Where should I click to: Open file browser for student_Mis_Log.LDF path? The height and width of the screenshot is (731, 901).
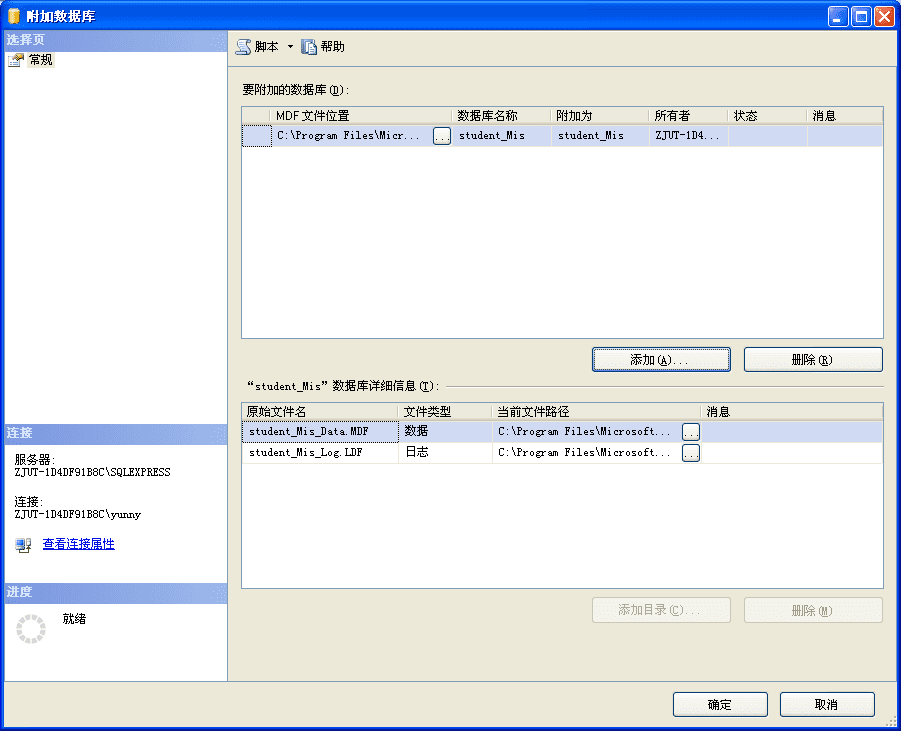691,452
